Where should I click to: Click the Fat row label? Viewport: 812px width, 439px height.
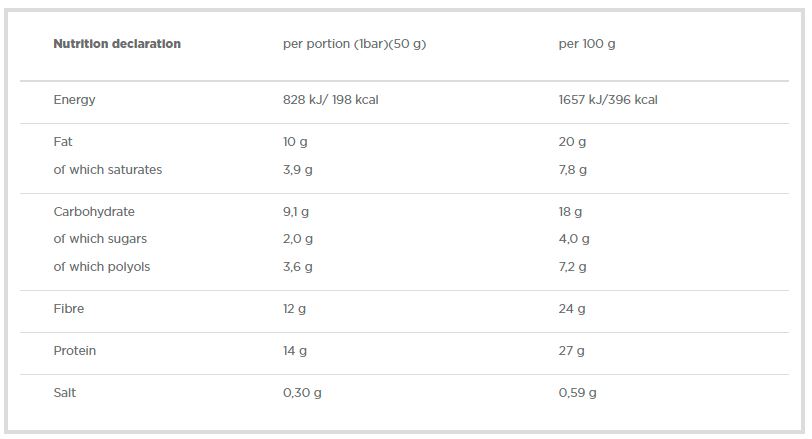pos(63,142)
